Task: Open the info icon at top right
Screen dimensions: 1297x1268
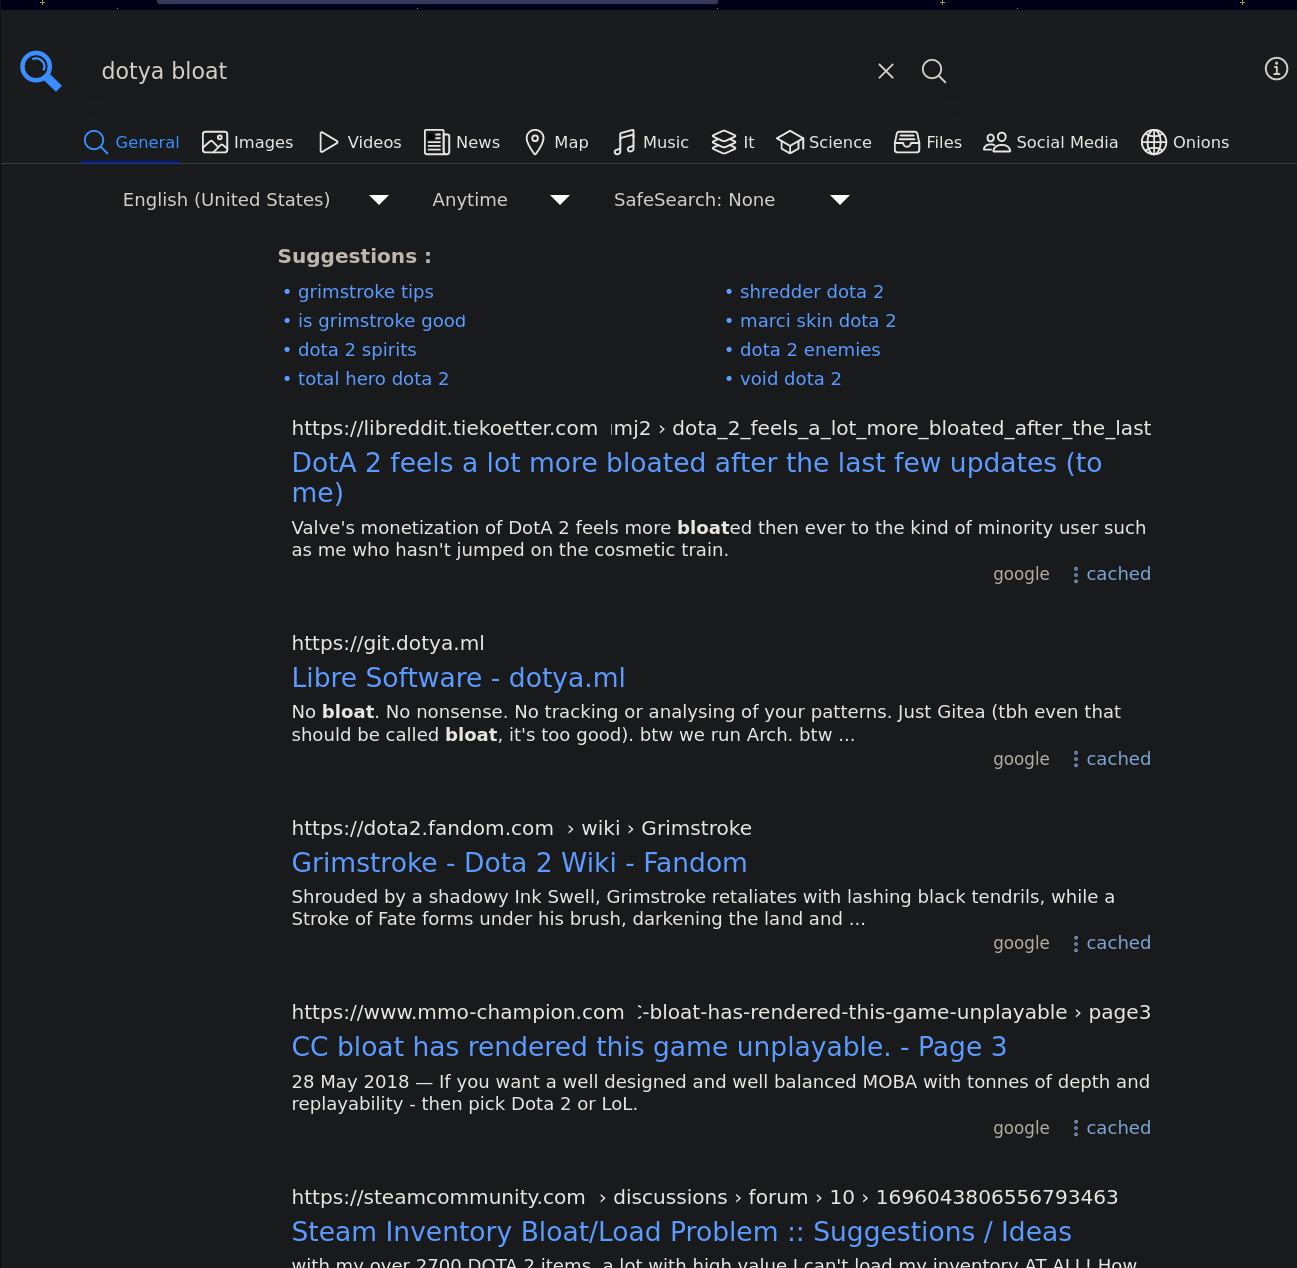Action: 1275,69
